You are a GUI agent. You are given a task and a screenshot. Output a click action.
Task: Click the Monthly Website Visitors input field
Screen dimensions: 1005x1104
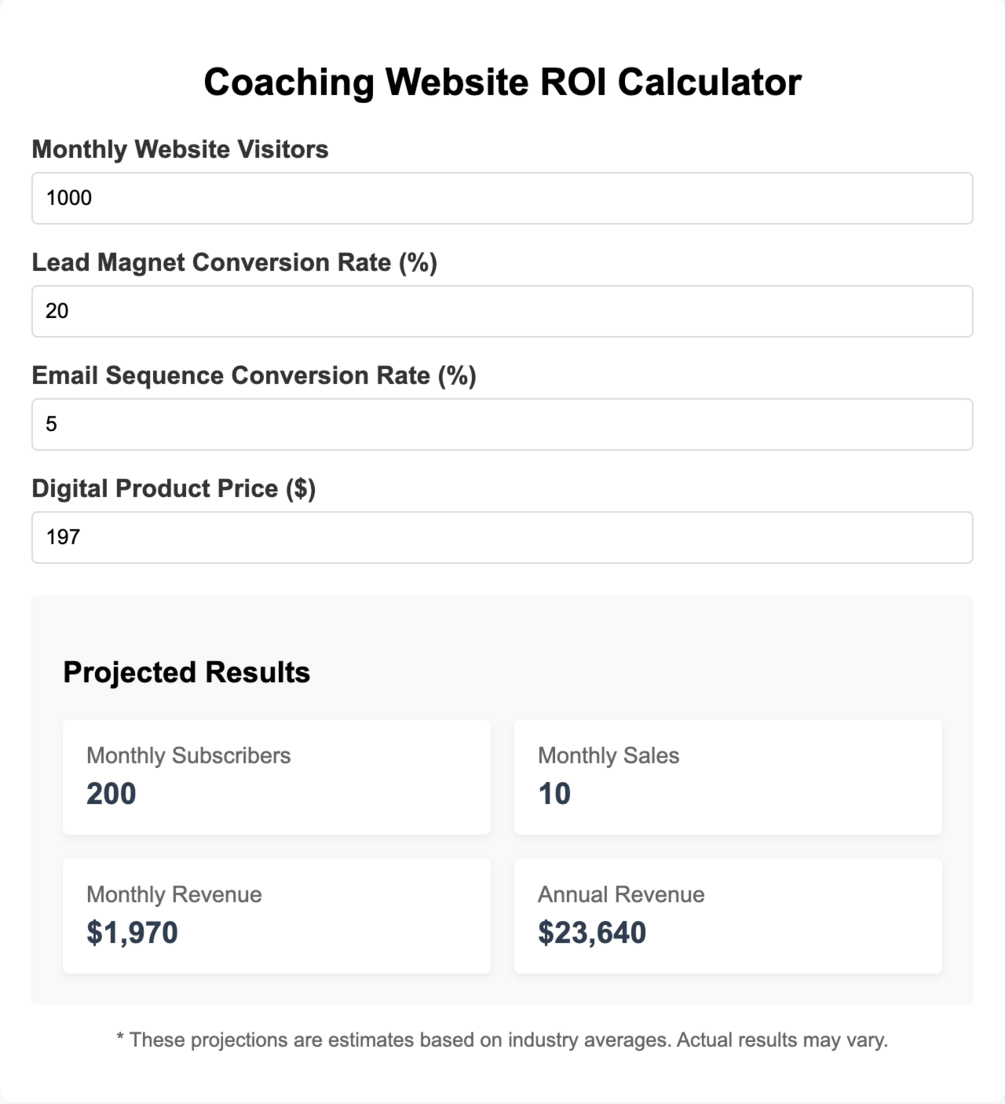pyautogui.click(x=502, y=198)
